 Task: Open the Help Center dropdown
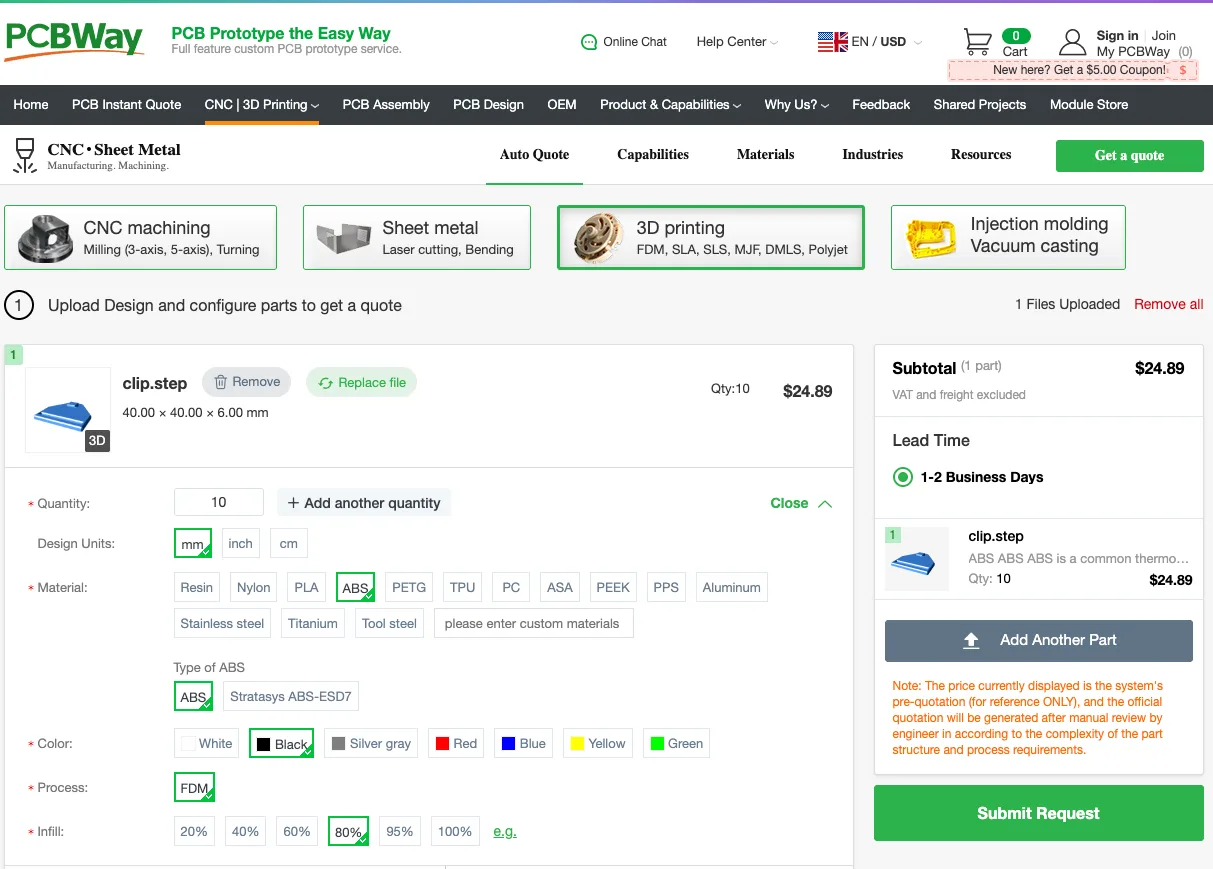point(737,42)
